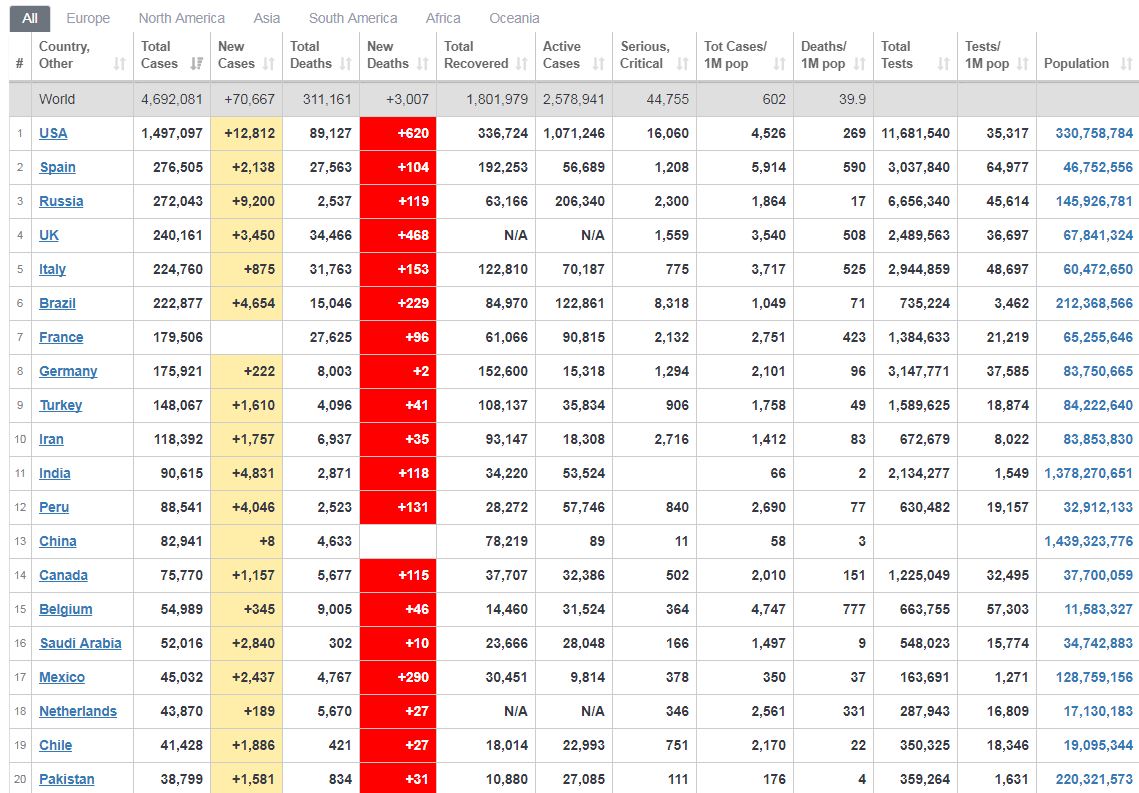Sort by Deaths/1M pop arrow icon
The width and height of the screenshot is (1139, 793).
click(859, 64)
